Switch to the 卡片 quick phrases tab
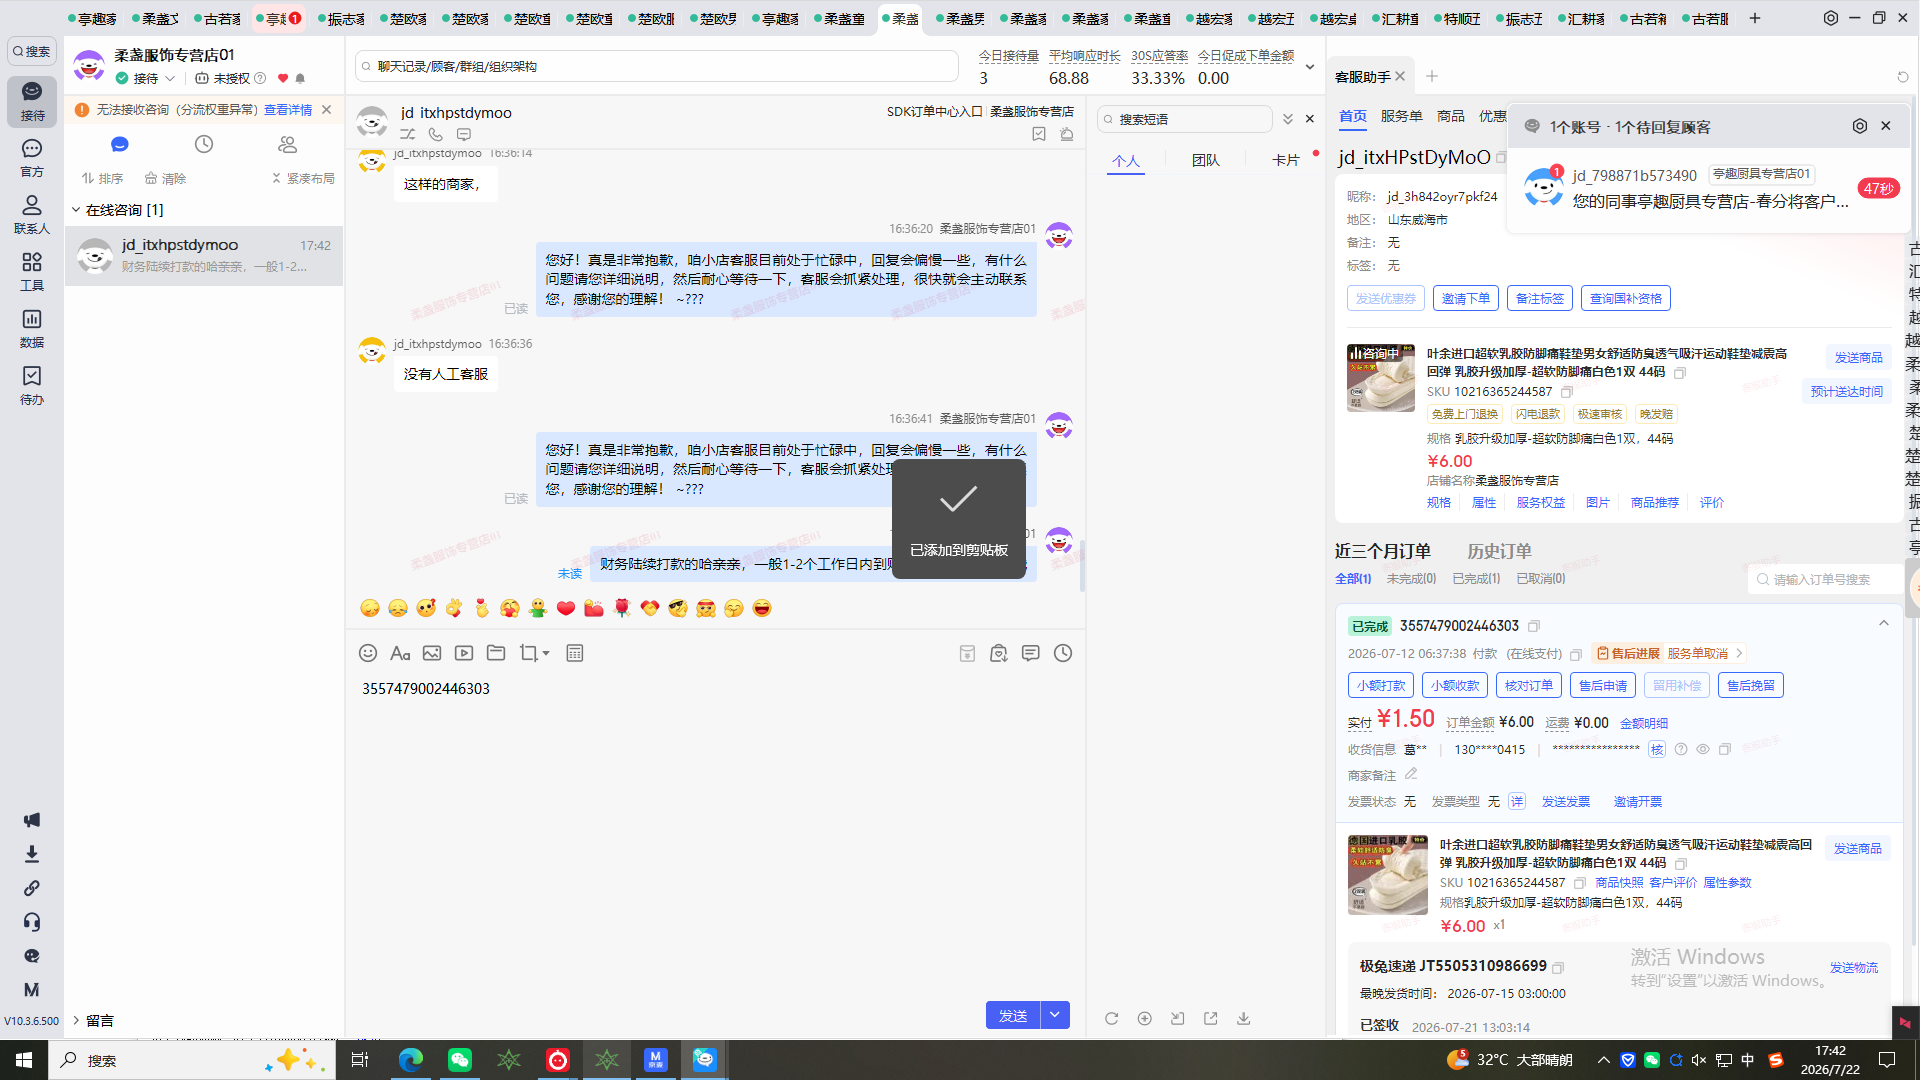 (x=1286, y=160)
